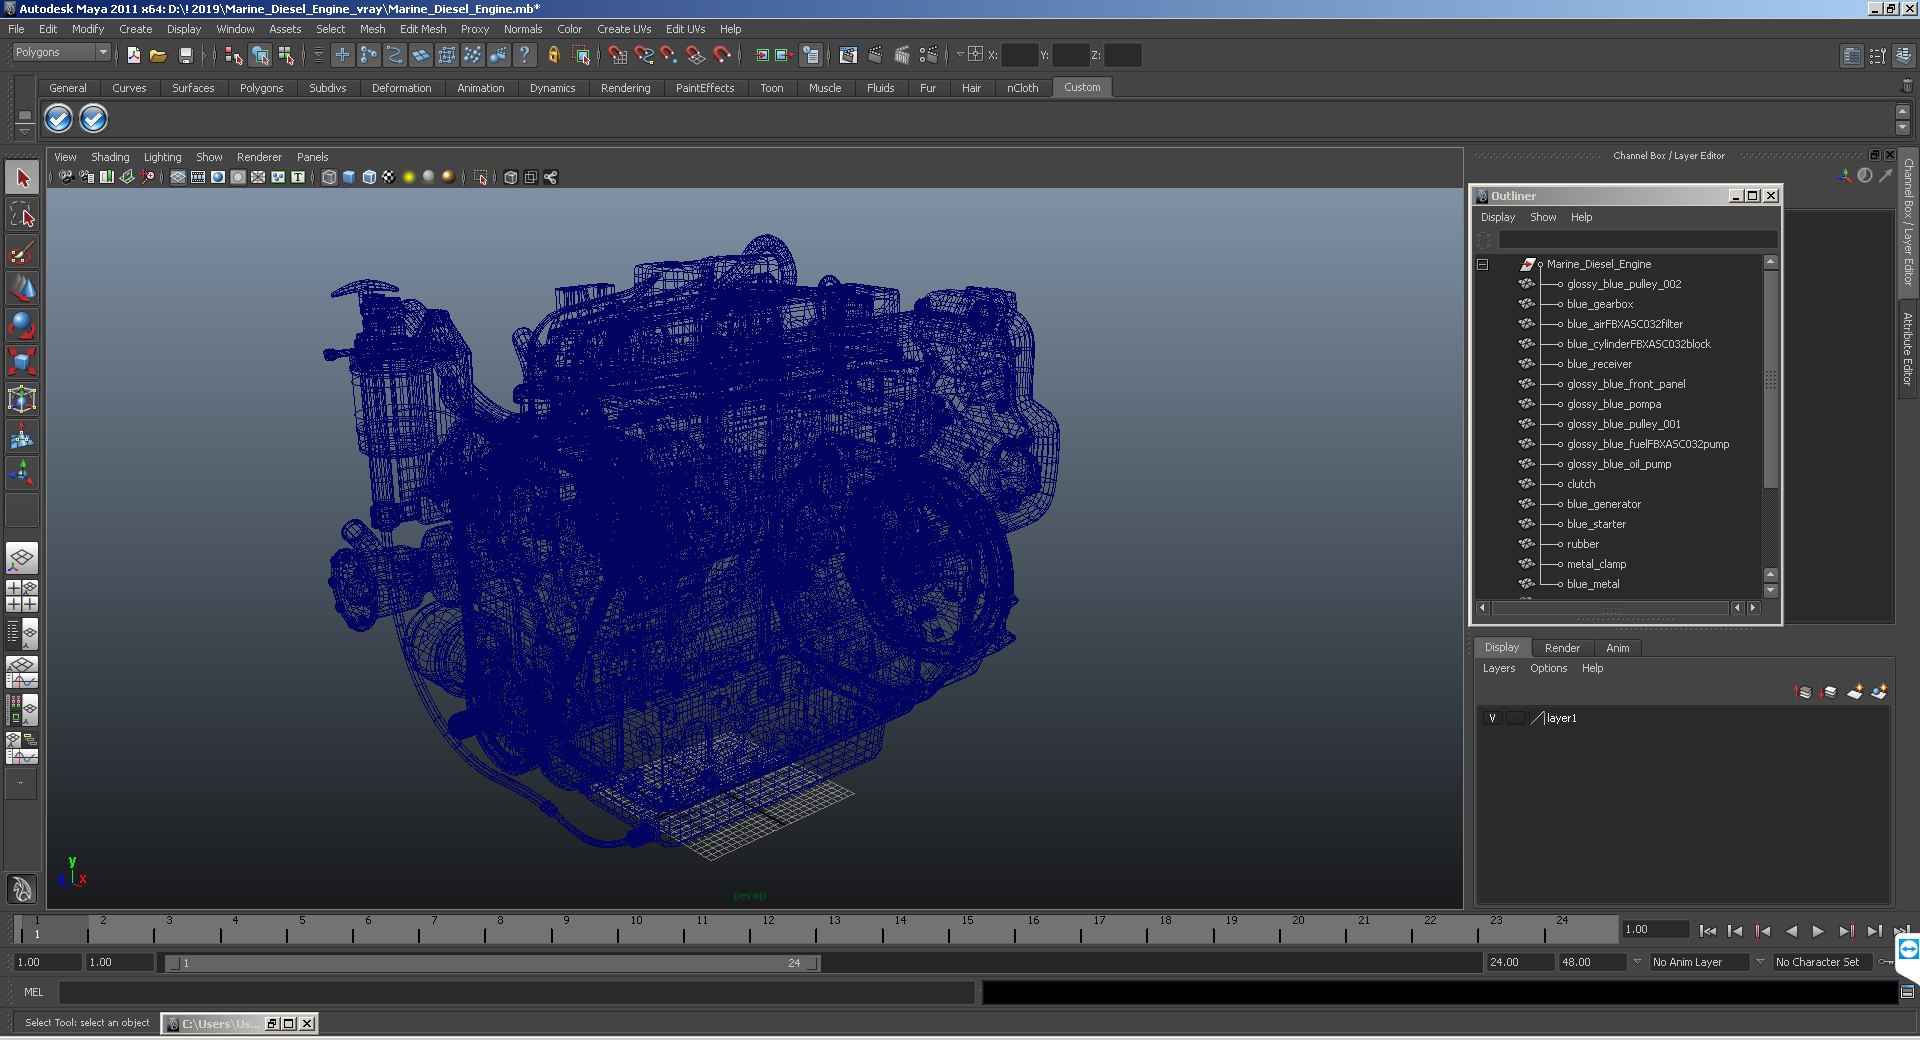1920x1040 pixels.
Task: Collapse the Marine_Diesel_Engine group in the Outliner
Action: [1482, 264]
